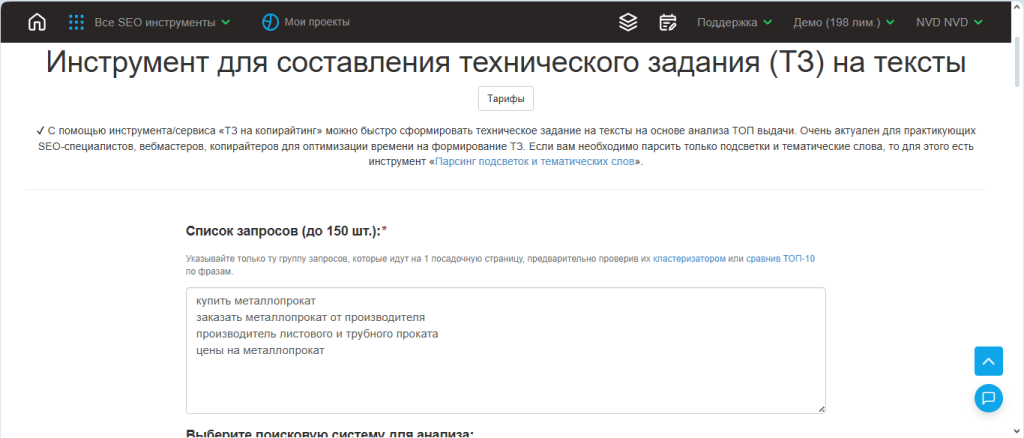1024x438 pixels.
Task: Open the NVD NVD account dropdown
Action: pos(949,22)
